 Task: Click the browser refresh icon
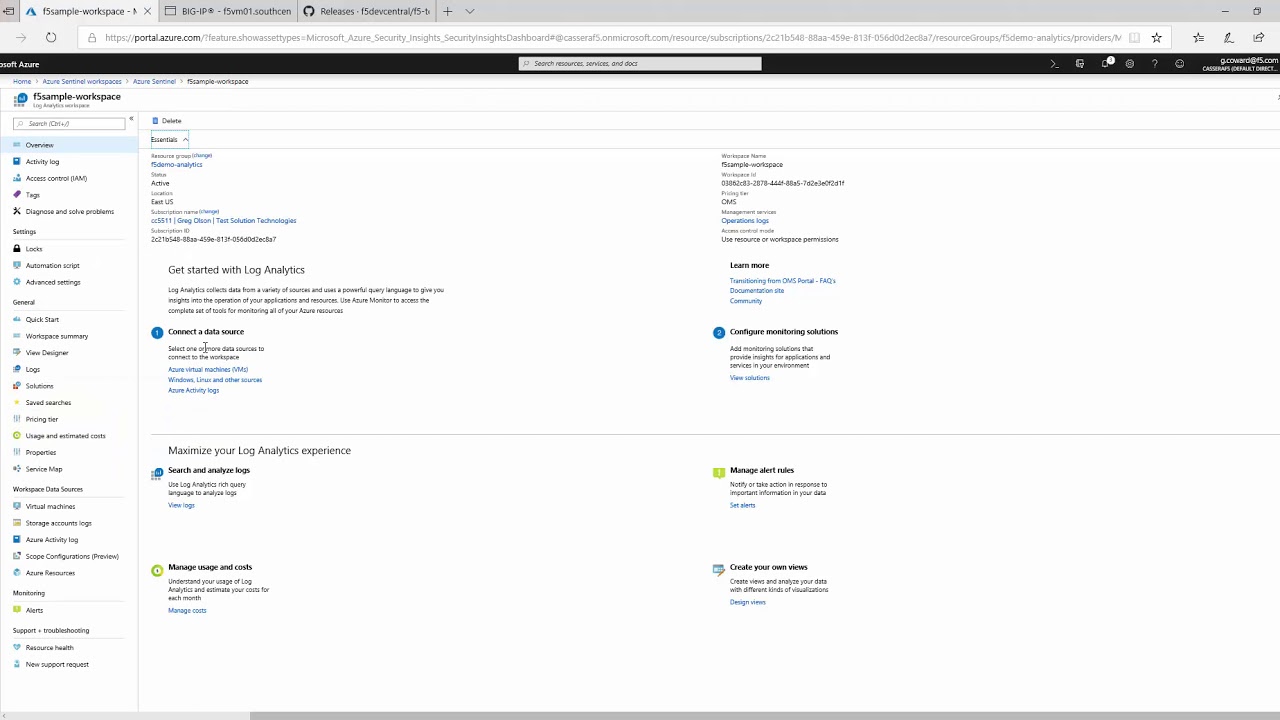pos(51,37)
